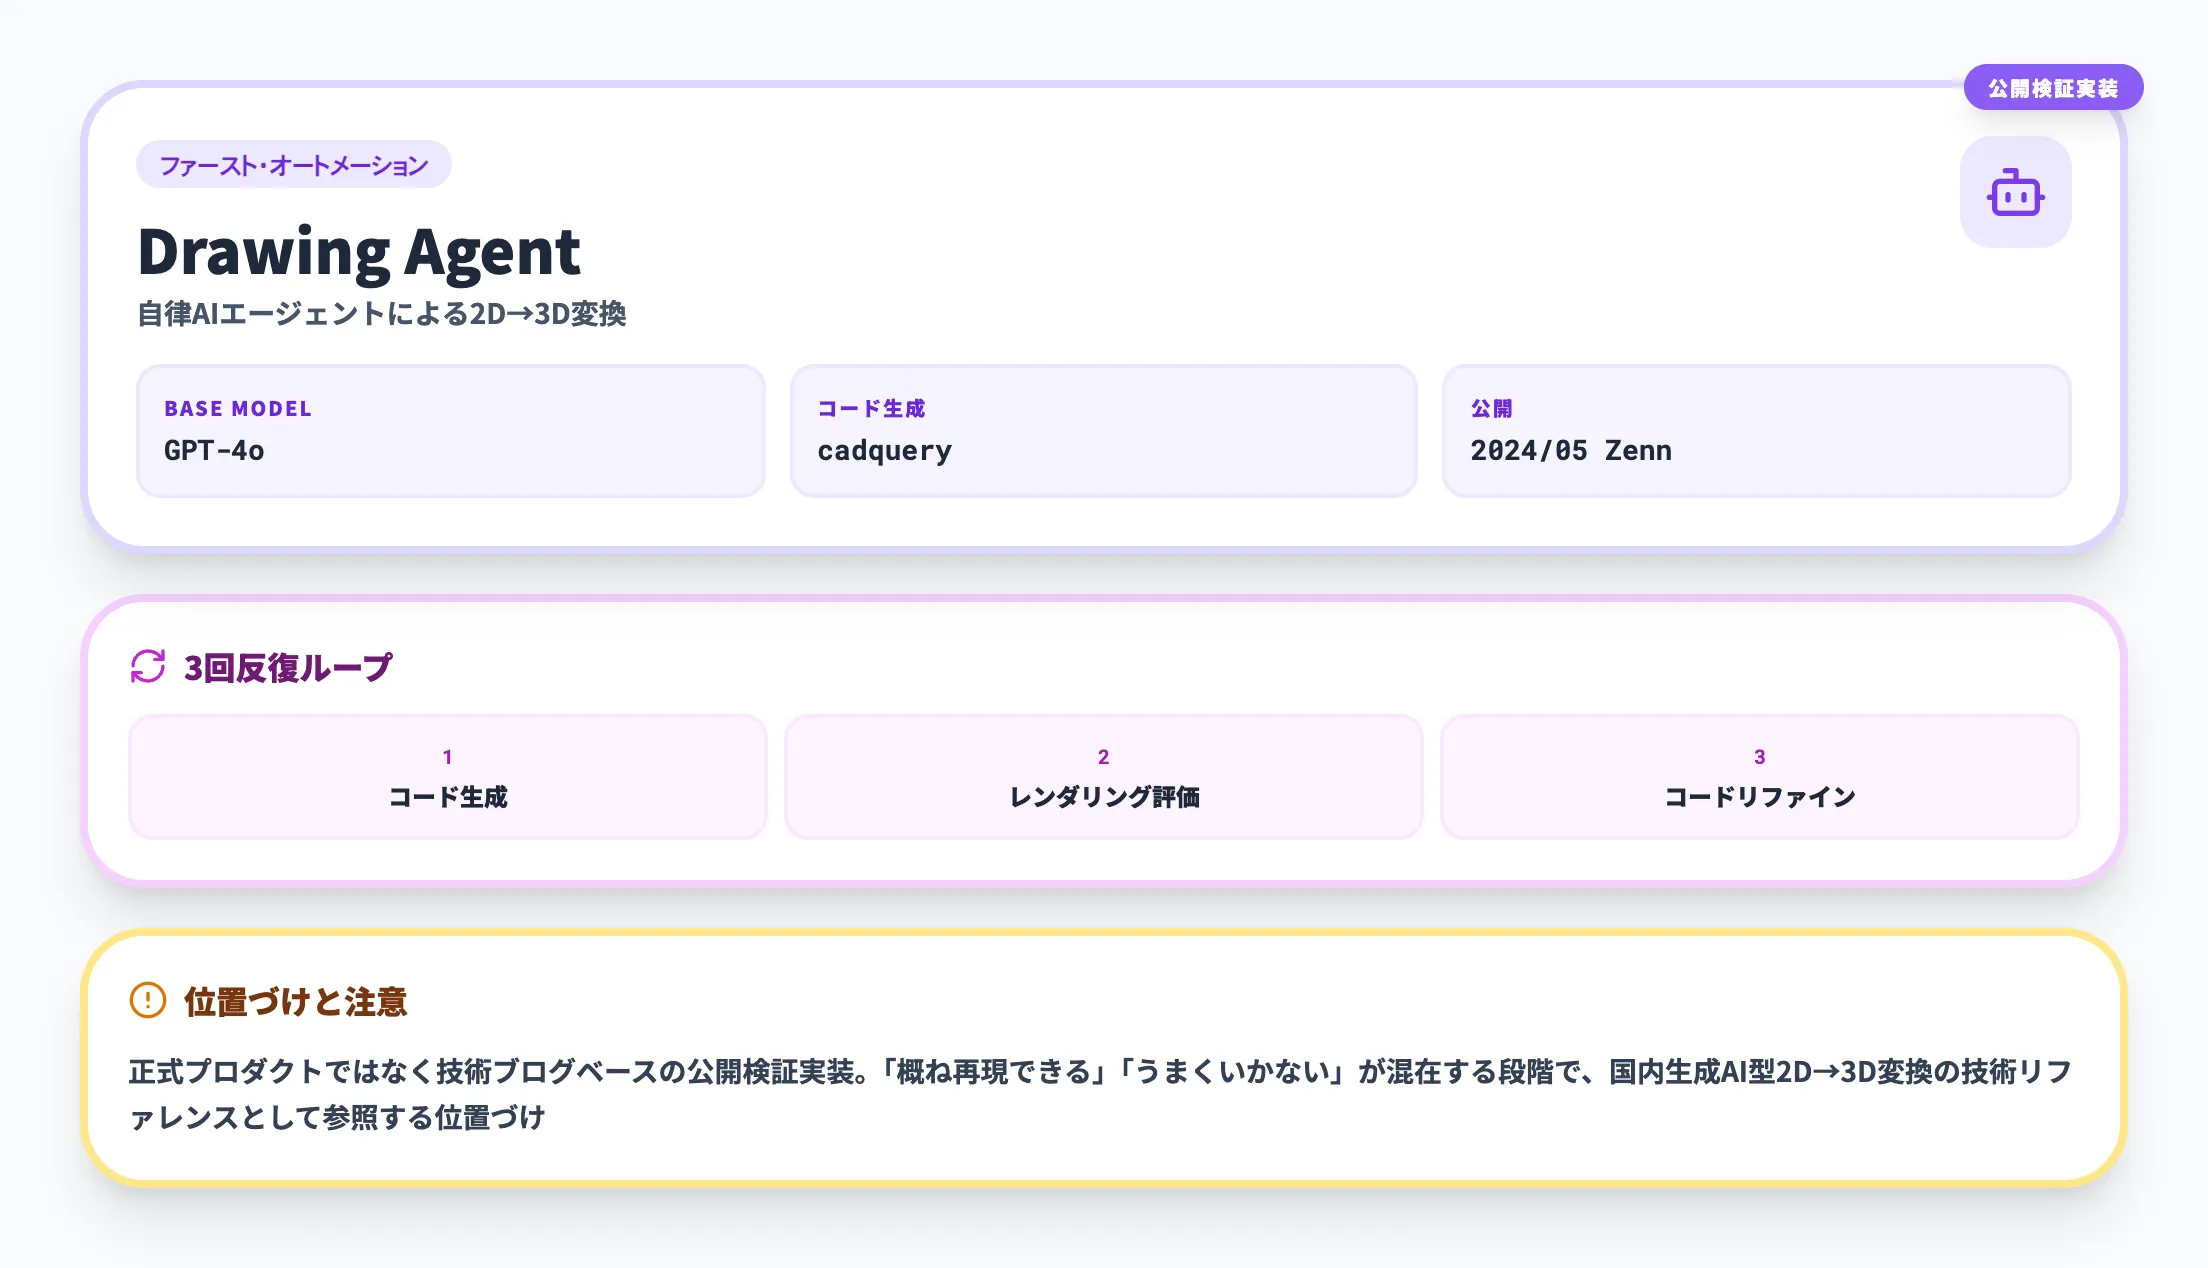Click the 3回反復ループ section heading
The image size is (2208, 1268).
(x=287, y=665)
